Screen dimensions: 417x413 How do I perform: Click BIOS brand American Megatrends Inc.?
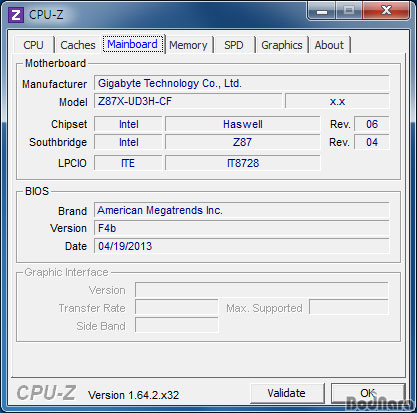242,210
